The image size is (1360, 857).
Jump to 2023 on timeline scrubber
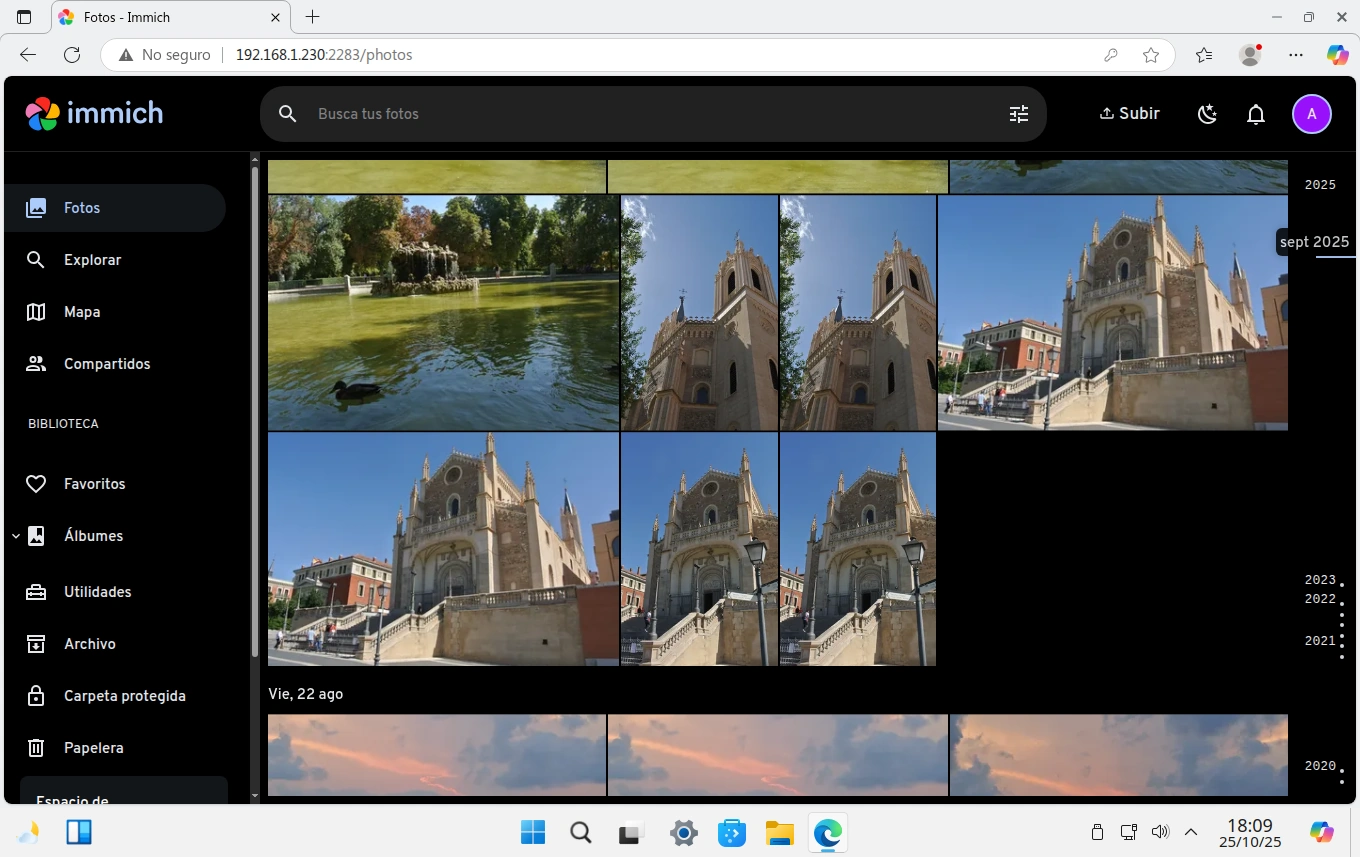(1320, 580)
